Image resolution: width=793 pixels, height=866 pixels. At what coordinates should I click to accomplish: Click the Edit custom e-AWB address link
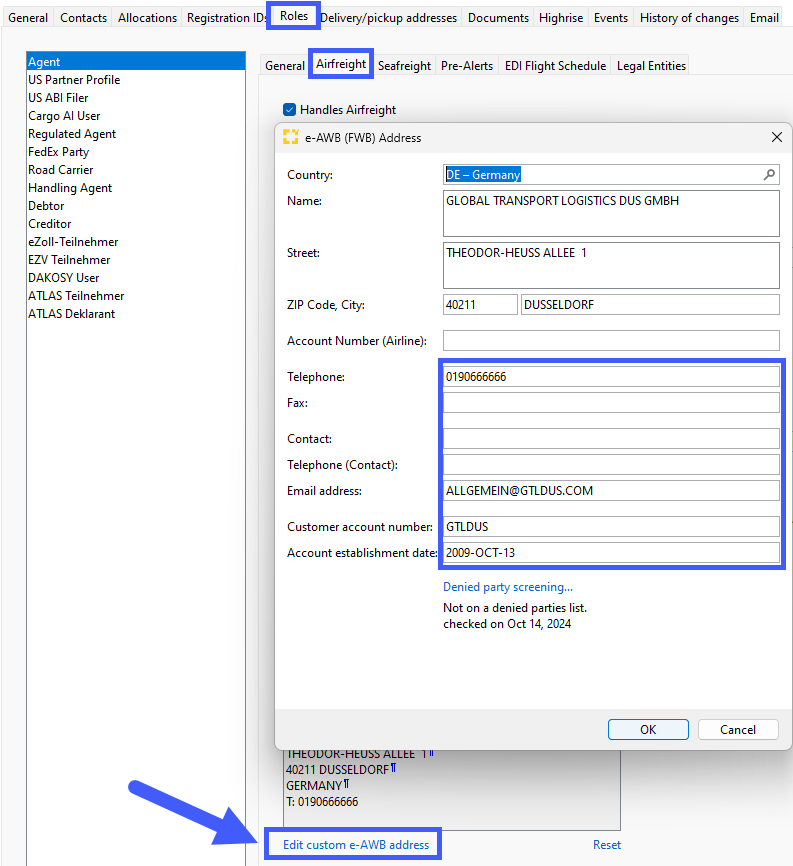pyautogui.click(x=356, y=845)
